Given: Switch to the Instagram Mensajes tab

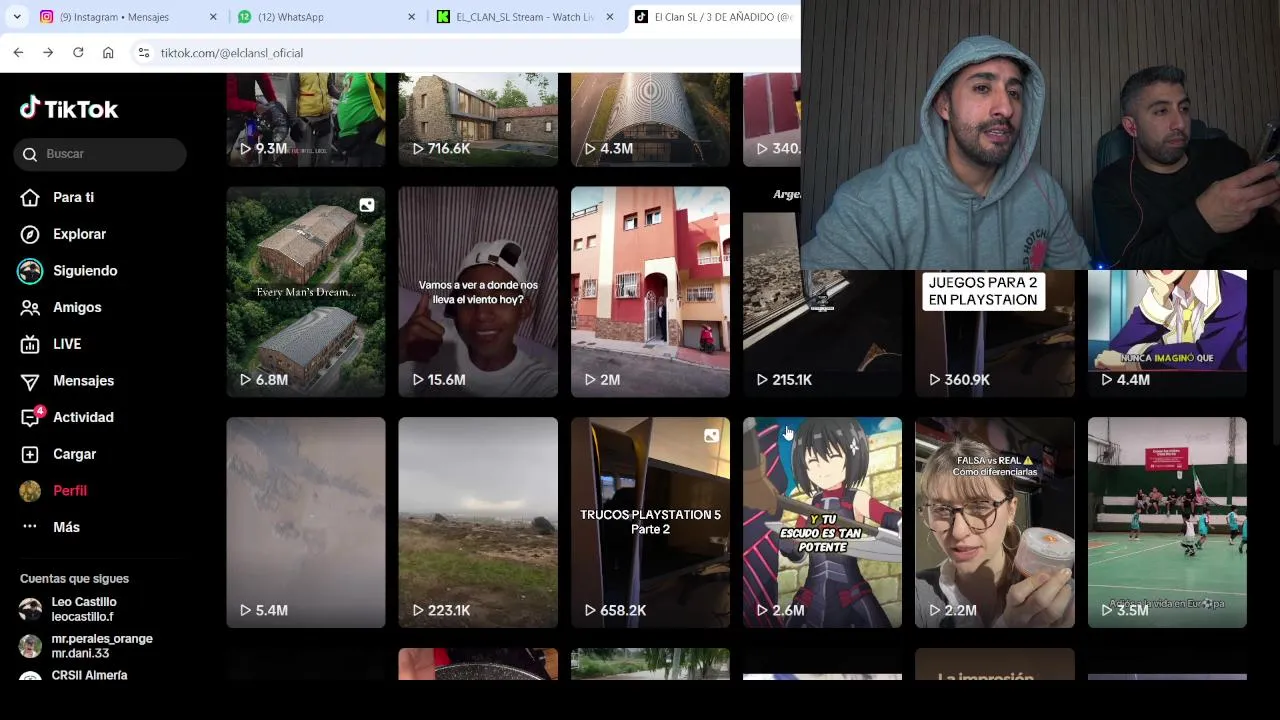Looking at the screenshot, I should [128, 17].
